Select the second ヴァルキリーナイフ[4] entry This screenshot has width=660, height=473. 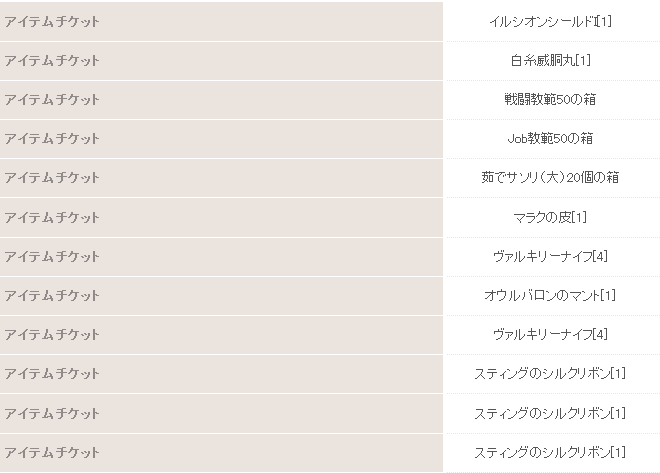click(550, 334)
